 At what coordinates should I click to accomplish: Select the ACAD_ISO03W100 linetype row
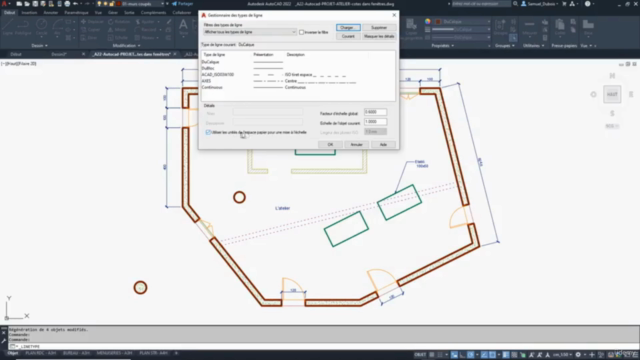(x=298, y=75)
